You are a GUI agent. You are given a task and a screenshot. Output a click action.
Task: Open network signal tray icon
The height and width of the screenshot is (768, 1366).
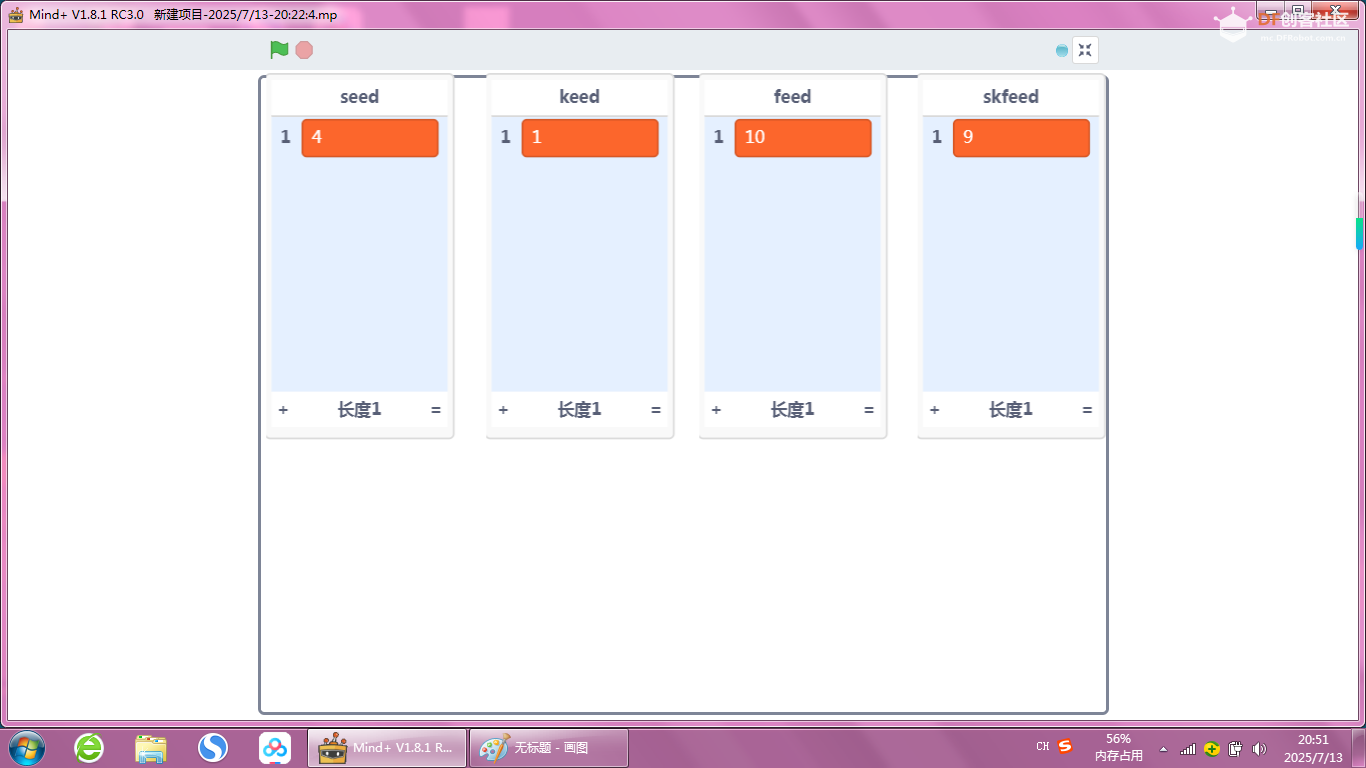coord(1188,748)
